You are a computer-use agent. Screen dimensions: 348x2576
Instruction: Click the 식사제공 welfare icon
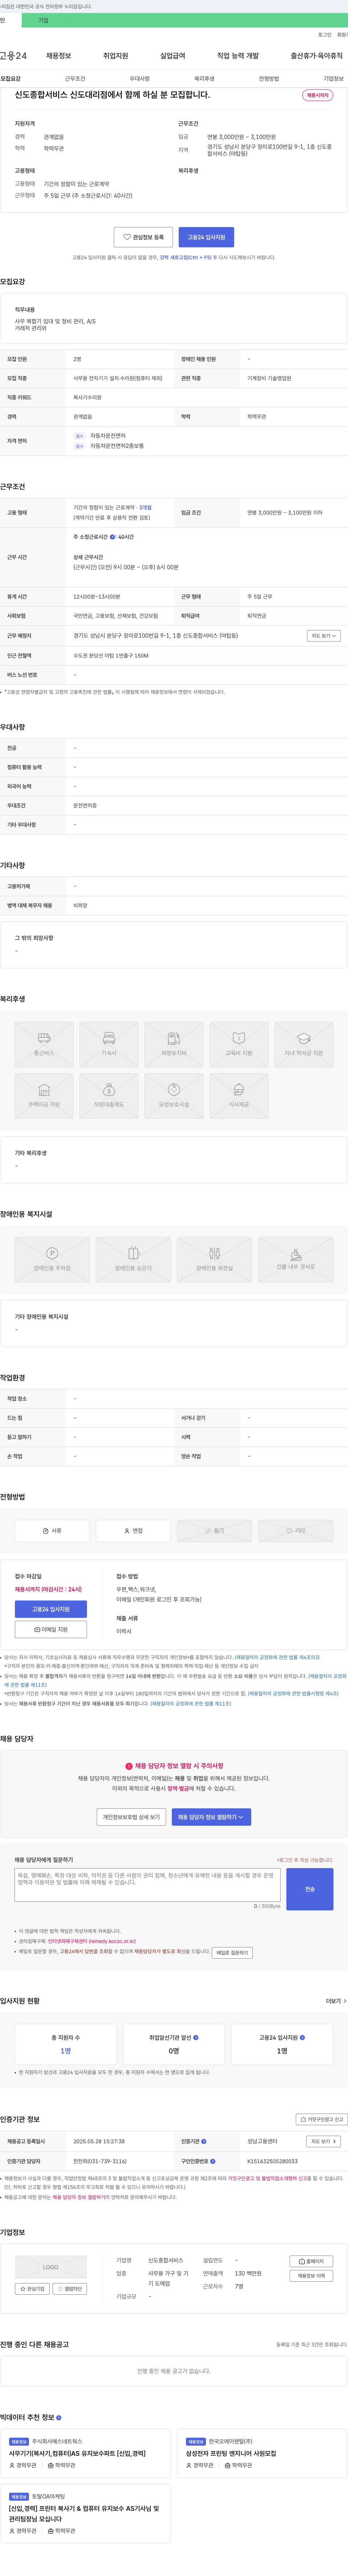pos(239,1096)
